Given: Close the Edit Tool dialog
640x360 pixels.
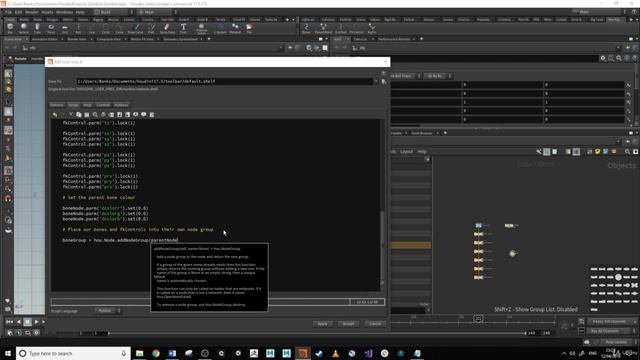Looking at the screenshot, I should click(385, 62).
